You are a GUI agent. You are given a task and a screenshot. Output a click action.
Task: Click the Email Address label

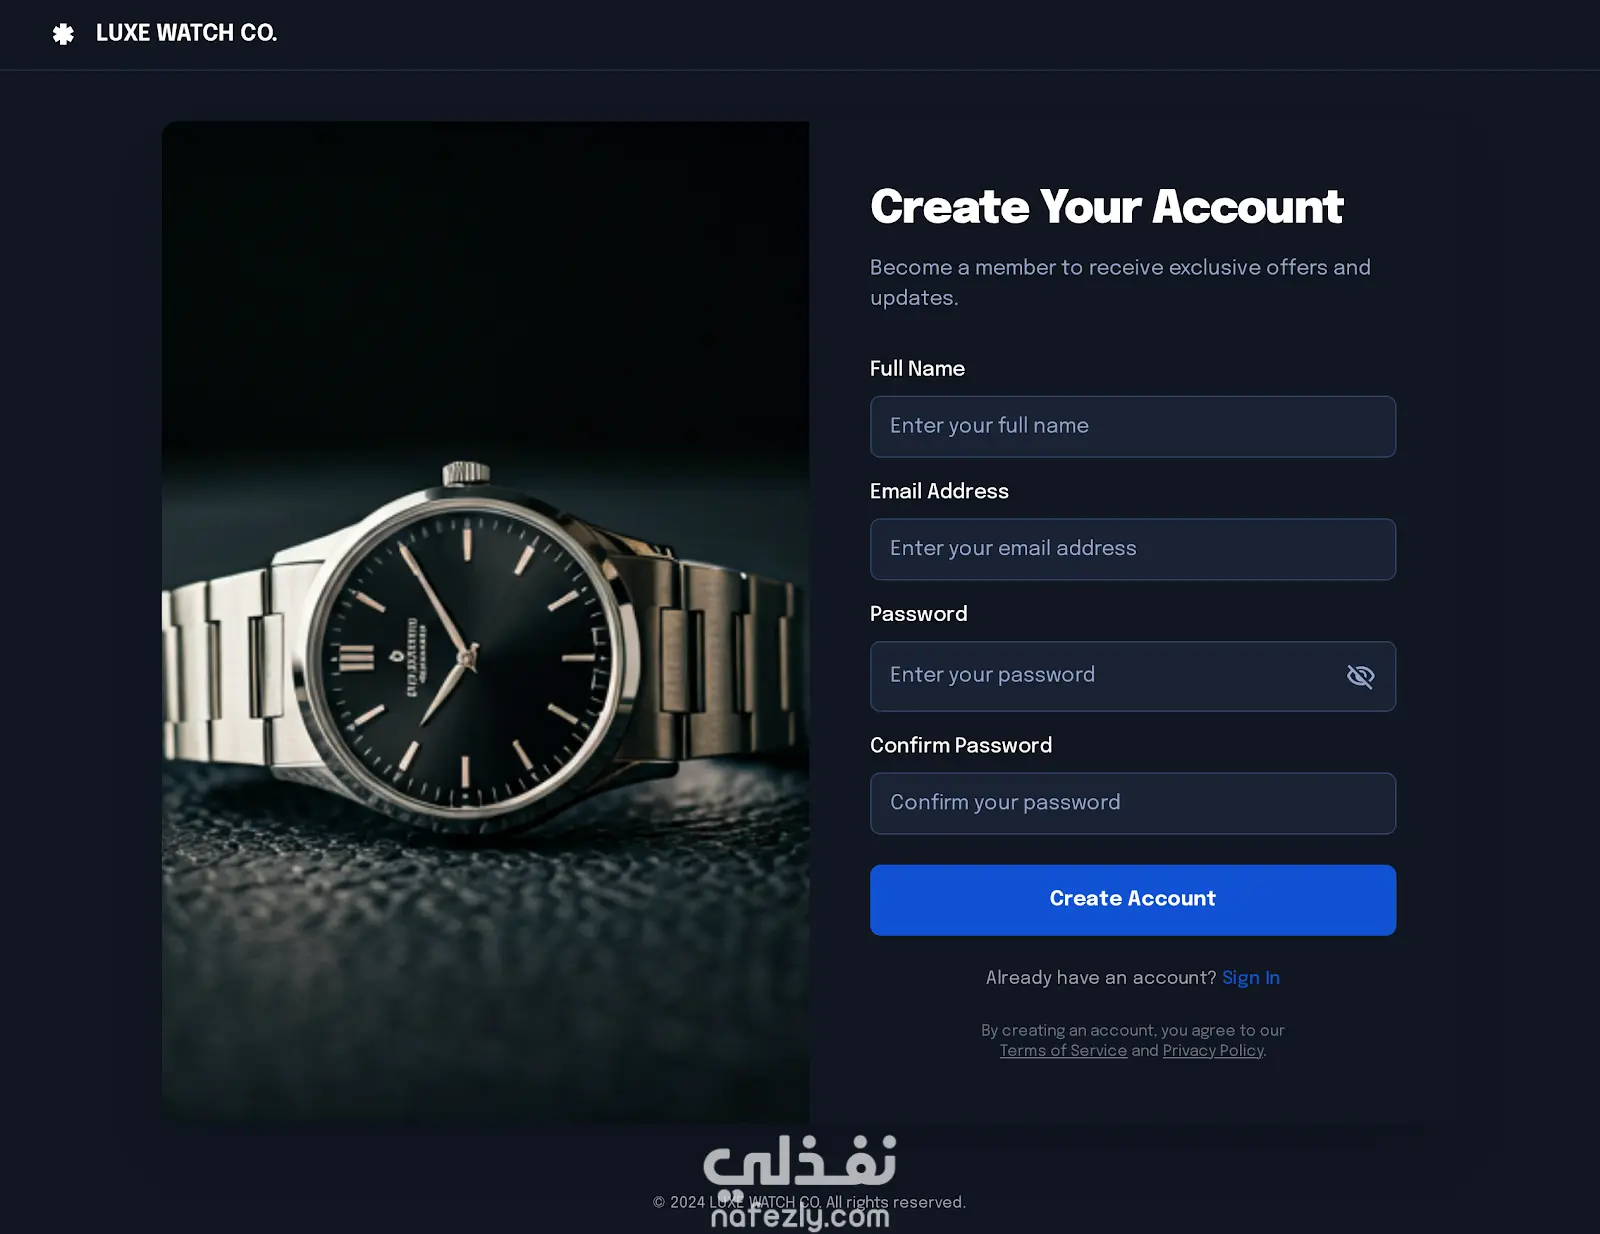939,491
